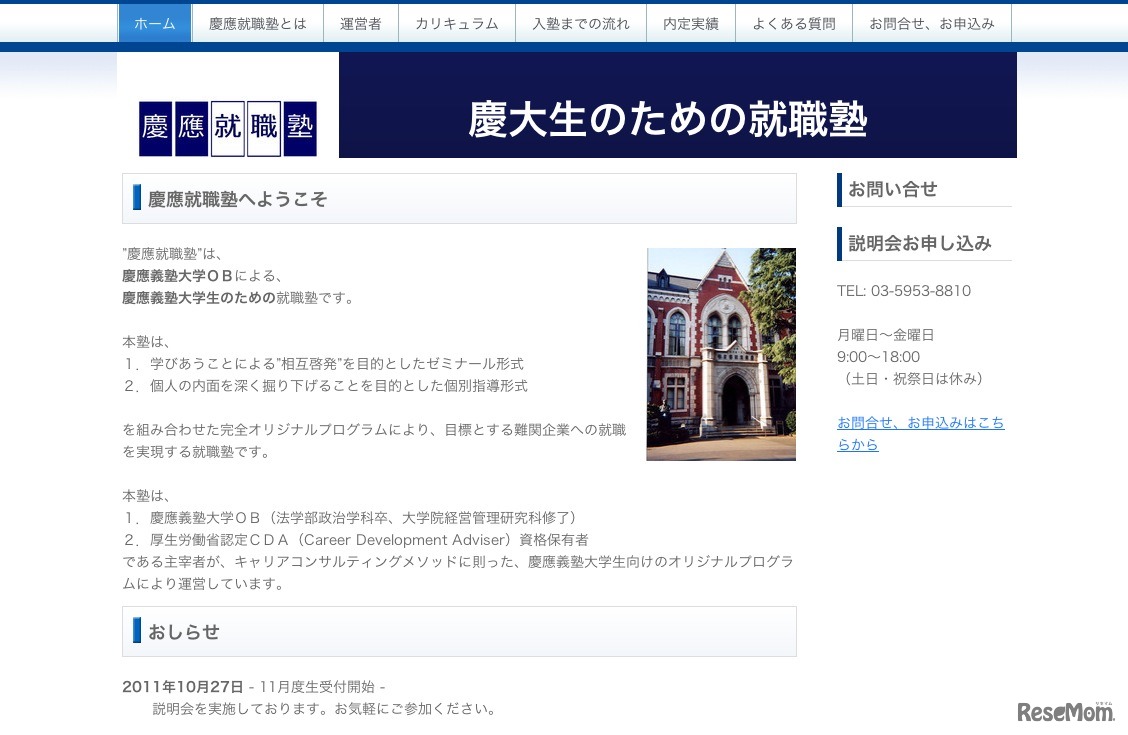Click the ReseMom watermark logo

[x=1066, y=711]
